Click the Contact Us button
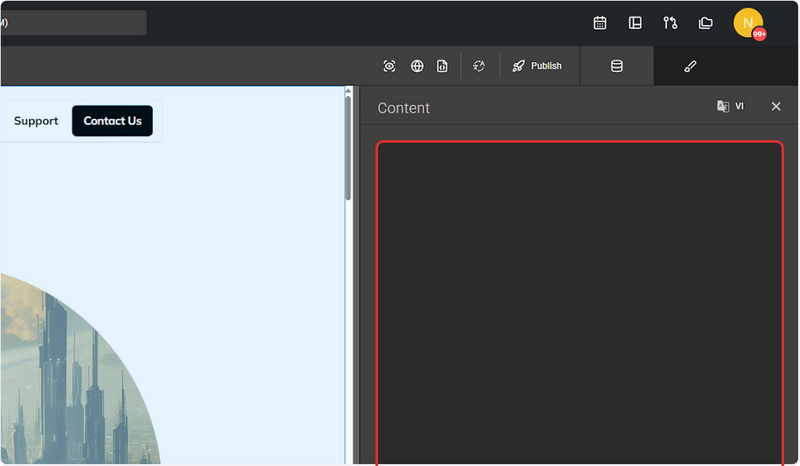 (x=112, y=121)
